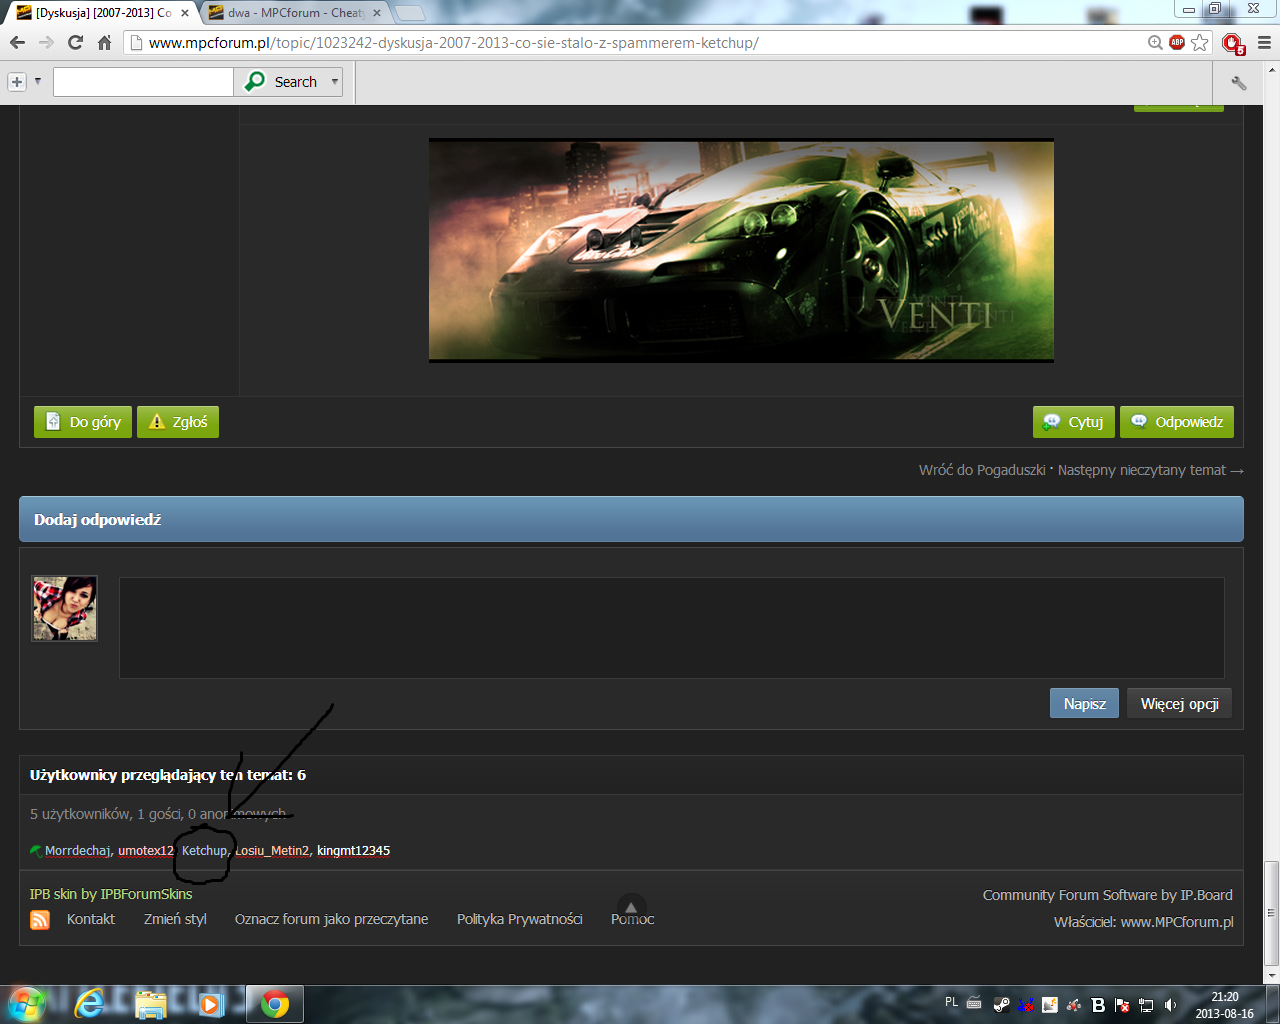Viewport: 1280px width, 1024px height.
Task: Open the IPB skin by IPBForumSkins link
Action: pos(111,894)
